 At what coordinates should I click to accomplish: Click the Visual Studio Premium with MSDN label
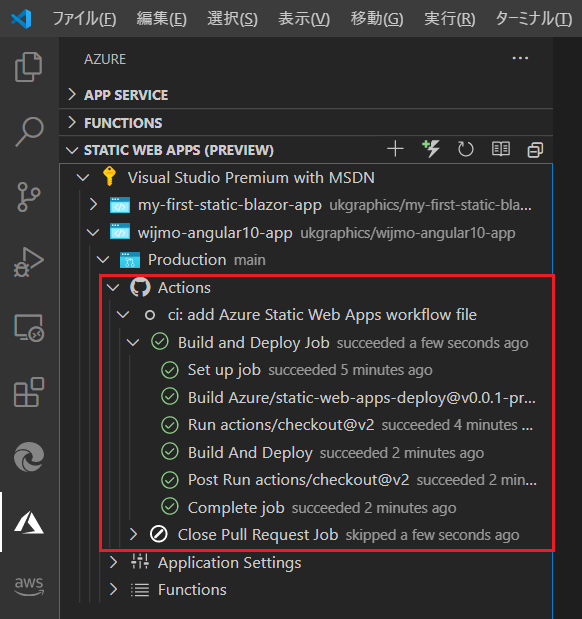251,178
